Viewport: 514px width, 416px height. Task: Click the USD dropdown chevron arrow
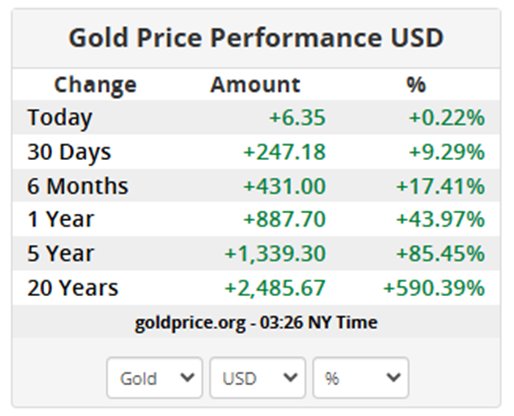290,378
